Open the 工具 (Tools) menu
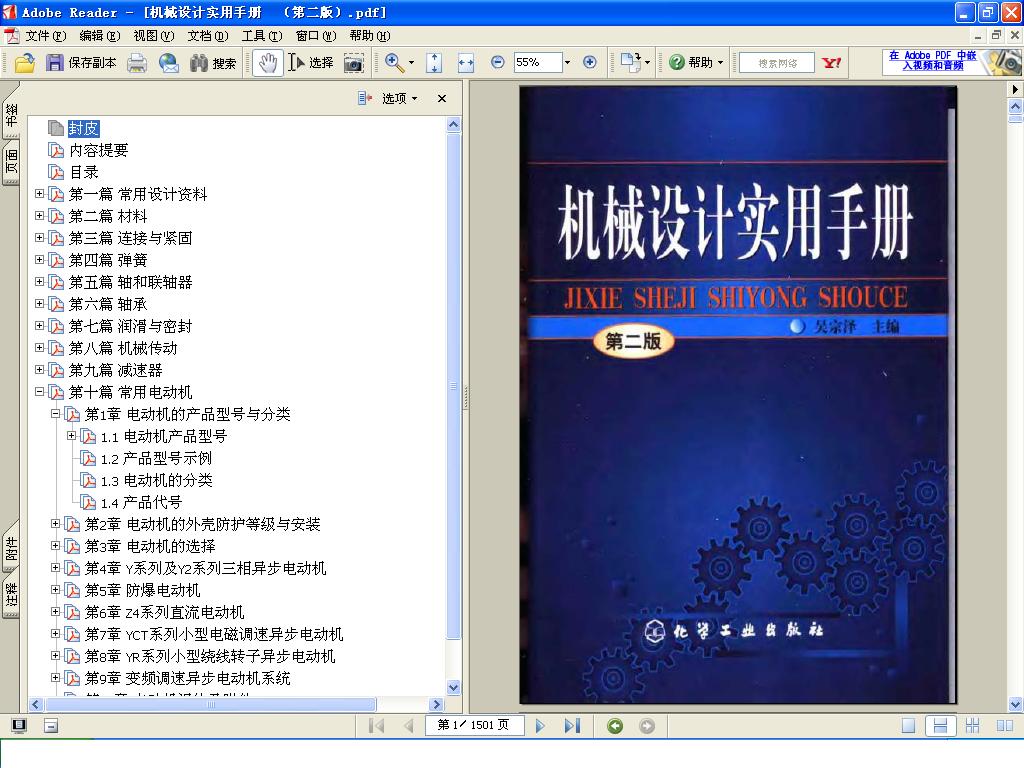The height and width of the screenshot is (768, 1024). coord(262,36)
